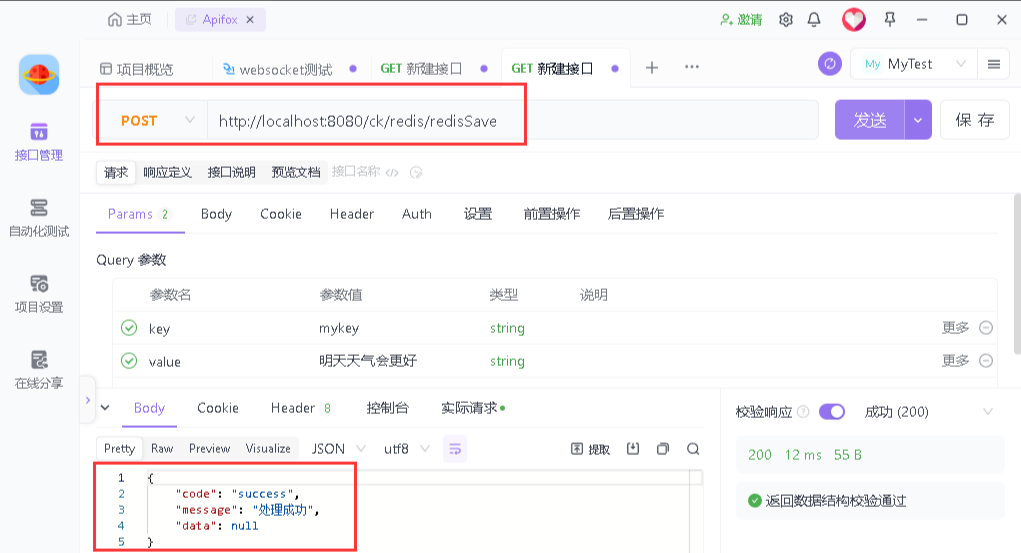Open the 自动化测试 sidebar section
The width and height of the screenshot is (1021, 553).
click(39, 218)
